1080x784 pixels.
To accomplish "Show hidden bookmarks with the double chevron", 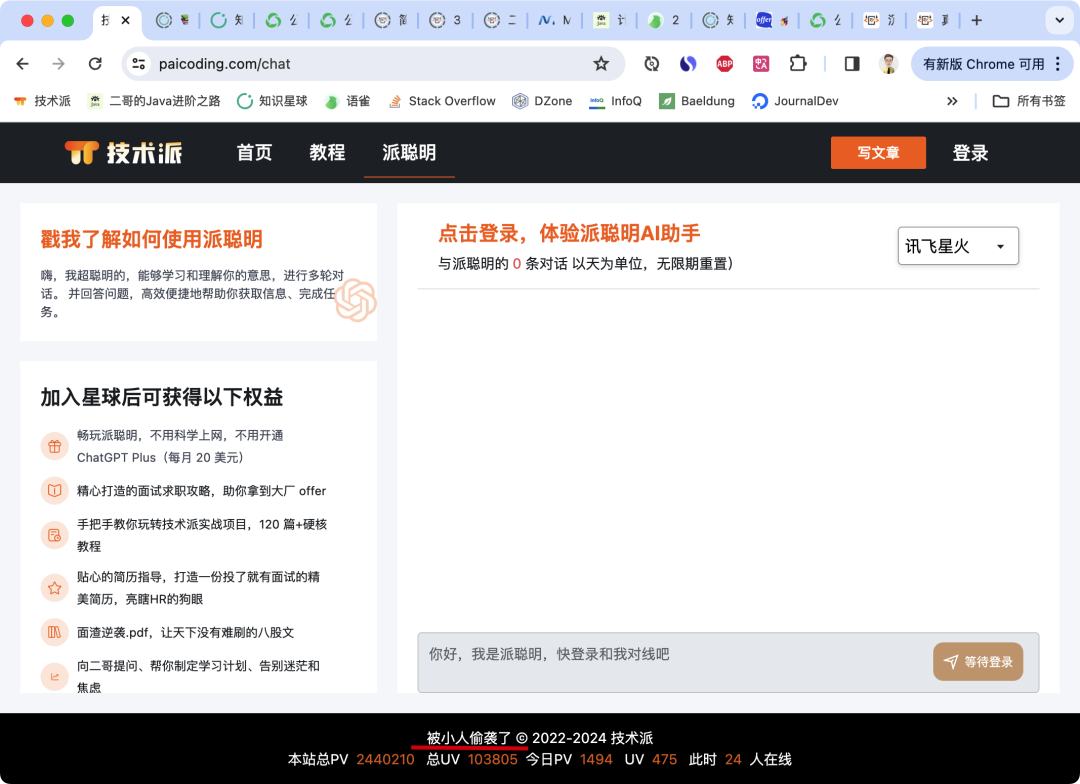I will click(x=952, y=101).
